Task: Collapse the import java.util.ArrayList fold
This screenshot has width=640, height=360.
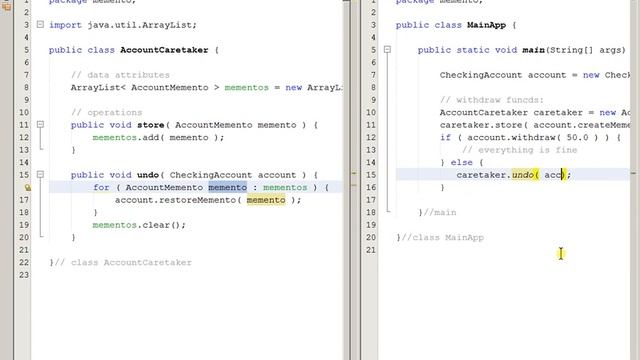Action: (40, 24)
